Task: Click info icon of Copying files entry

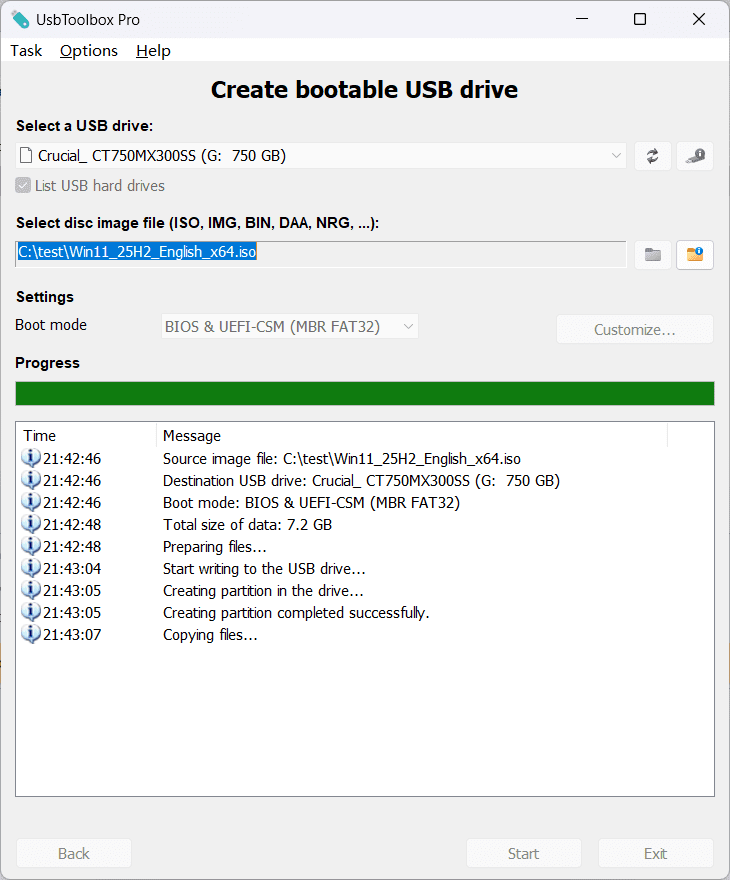Action: [x=31, y=635]
